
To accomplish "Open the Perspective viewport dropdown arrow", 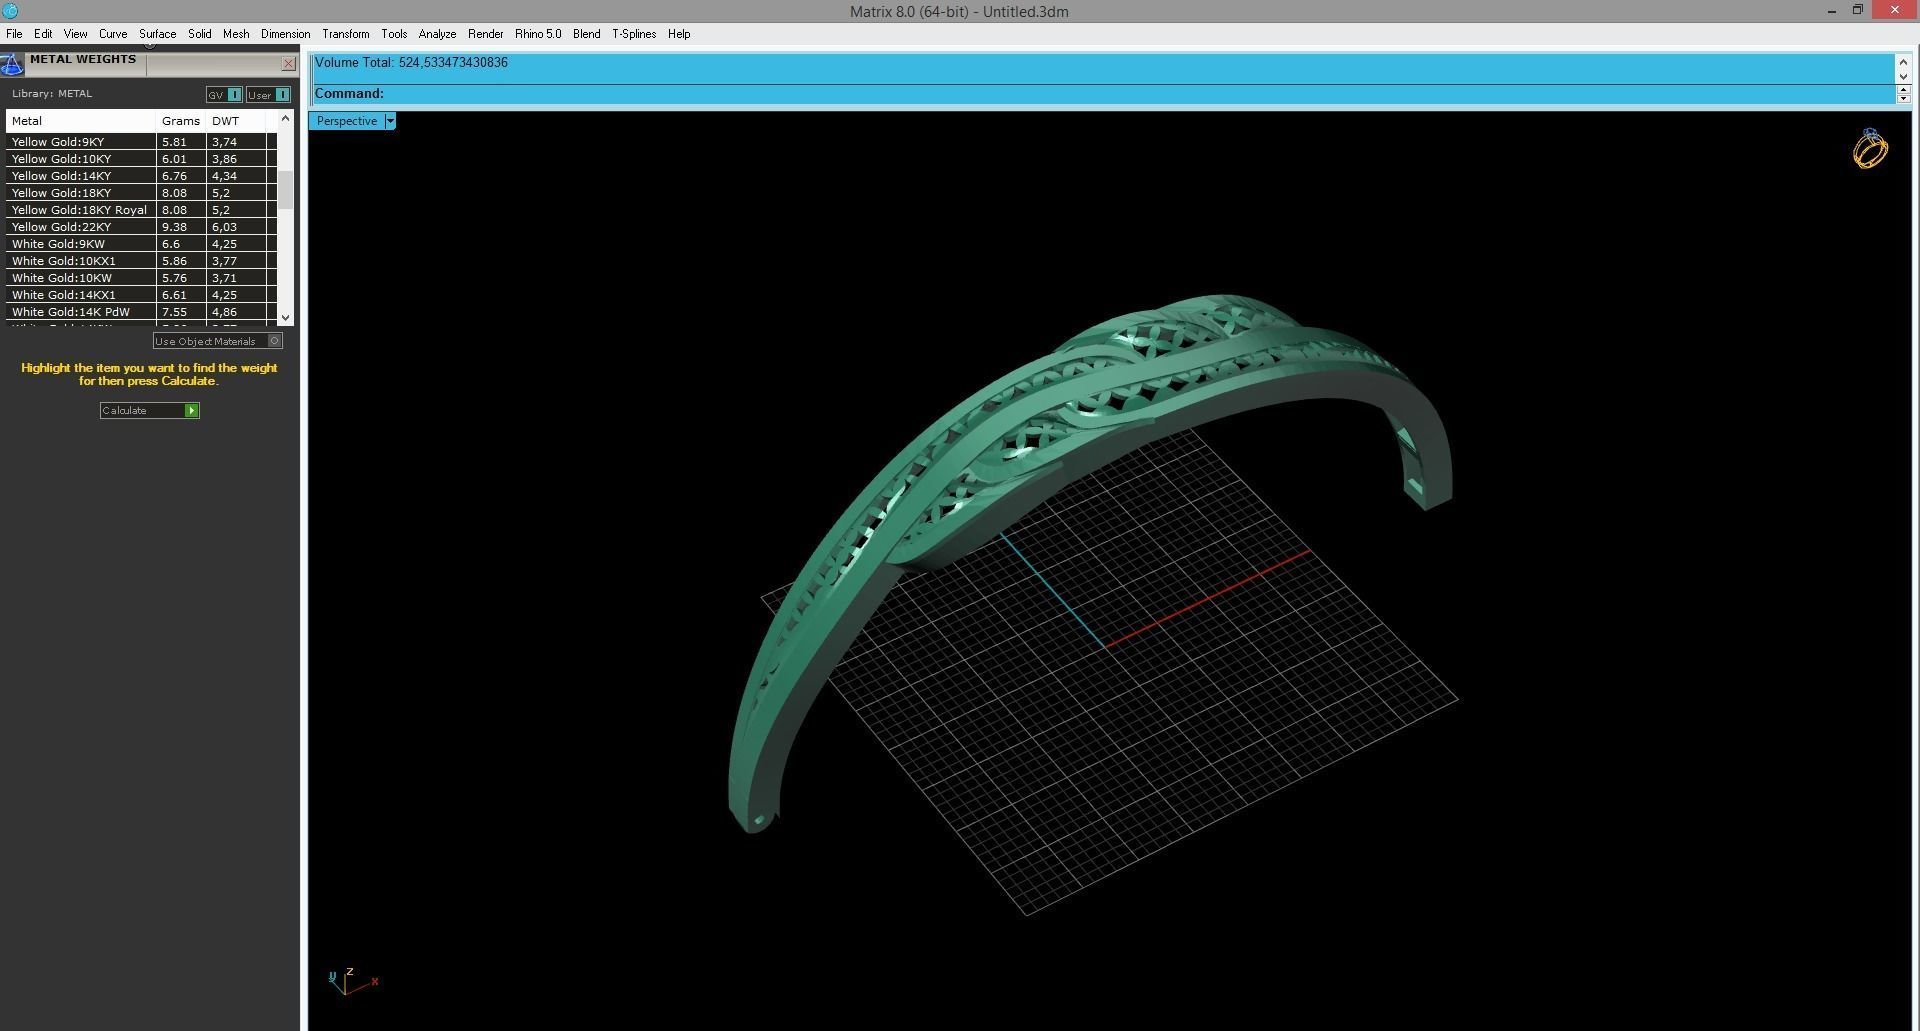I will click(x=390, y=121).
